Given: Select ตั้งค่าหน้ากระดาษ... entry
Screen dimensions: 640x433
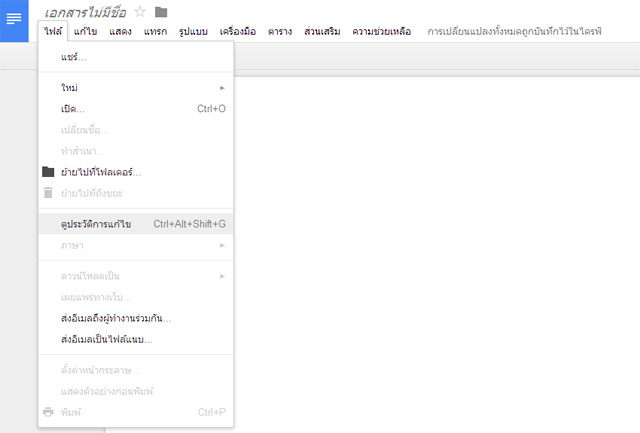Looking at the screenshot, I should [136, 370].
